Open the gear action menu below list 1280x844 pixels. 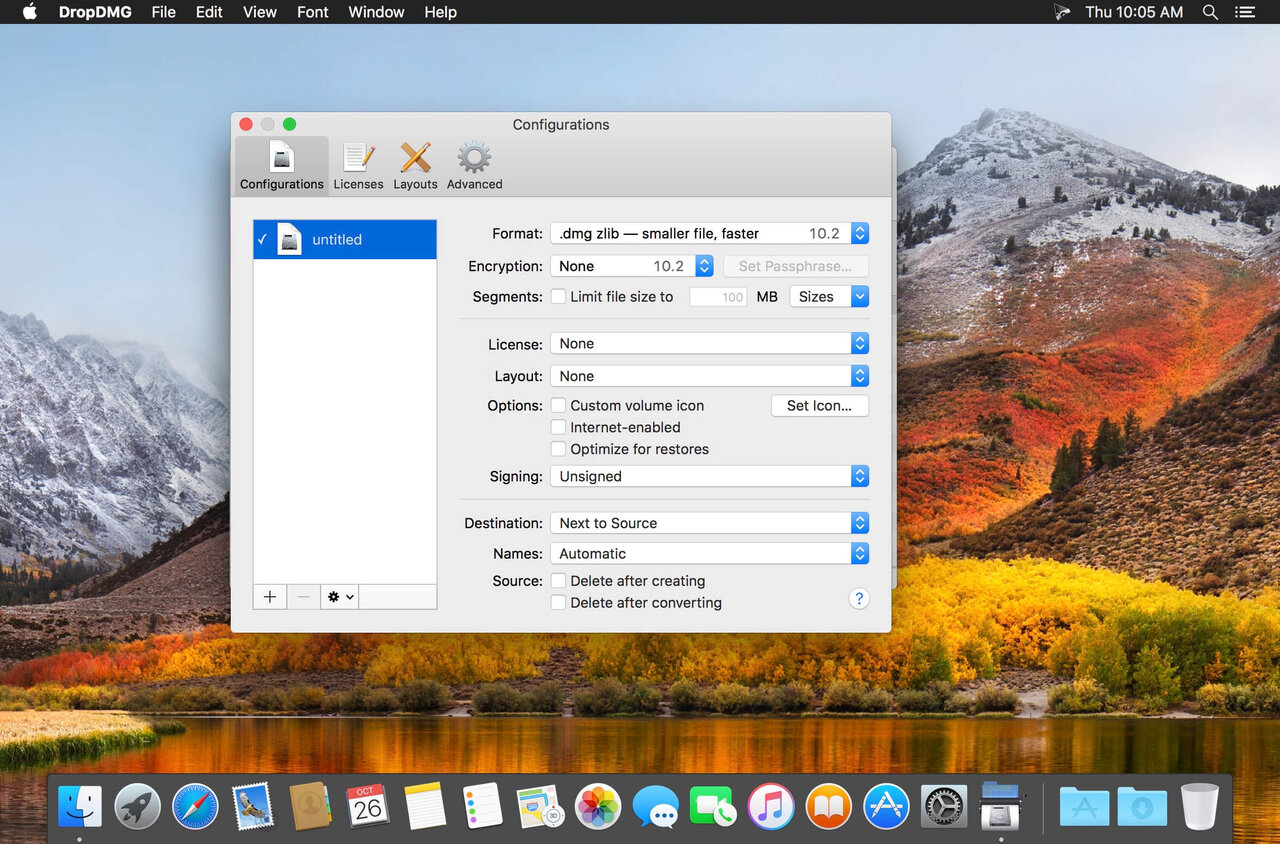coord(339,597)
